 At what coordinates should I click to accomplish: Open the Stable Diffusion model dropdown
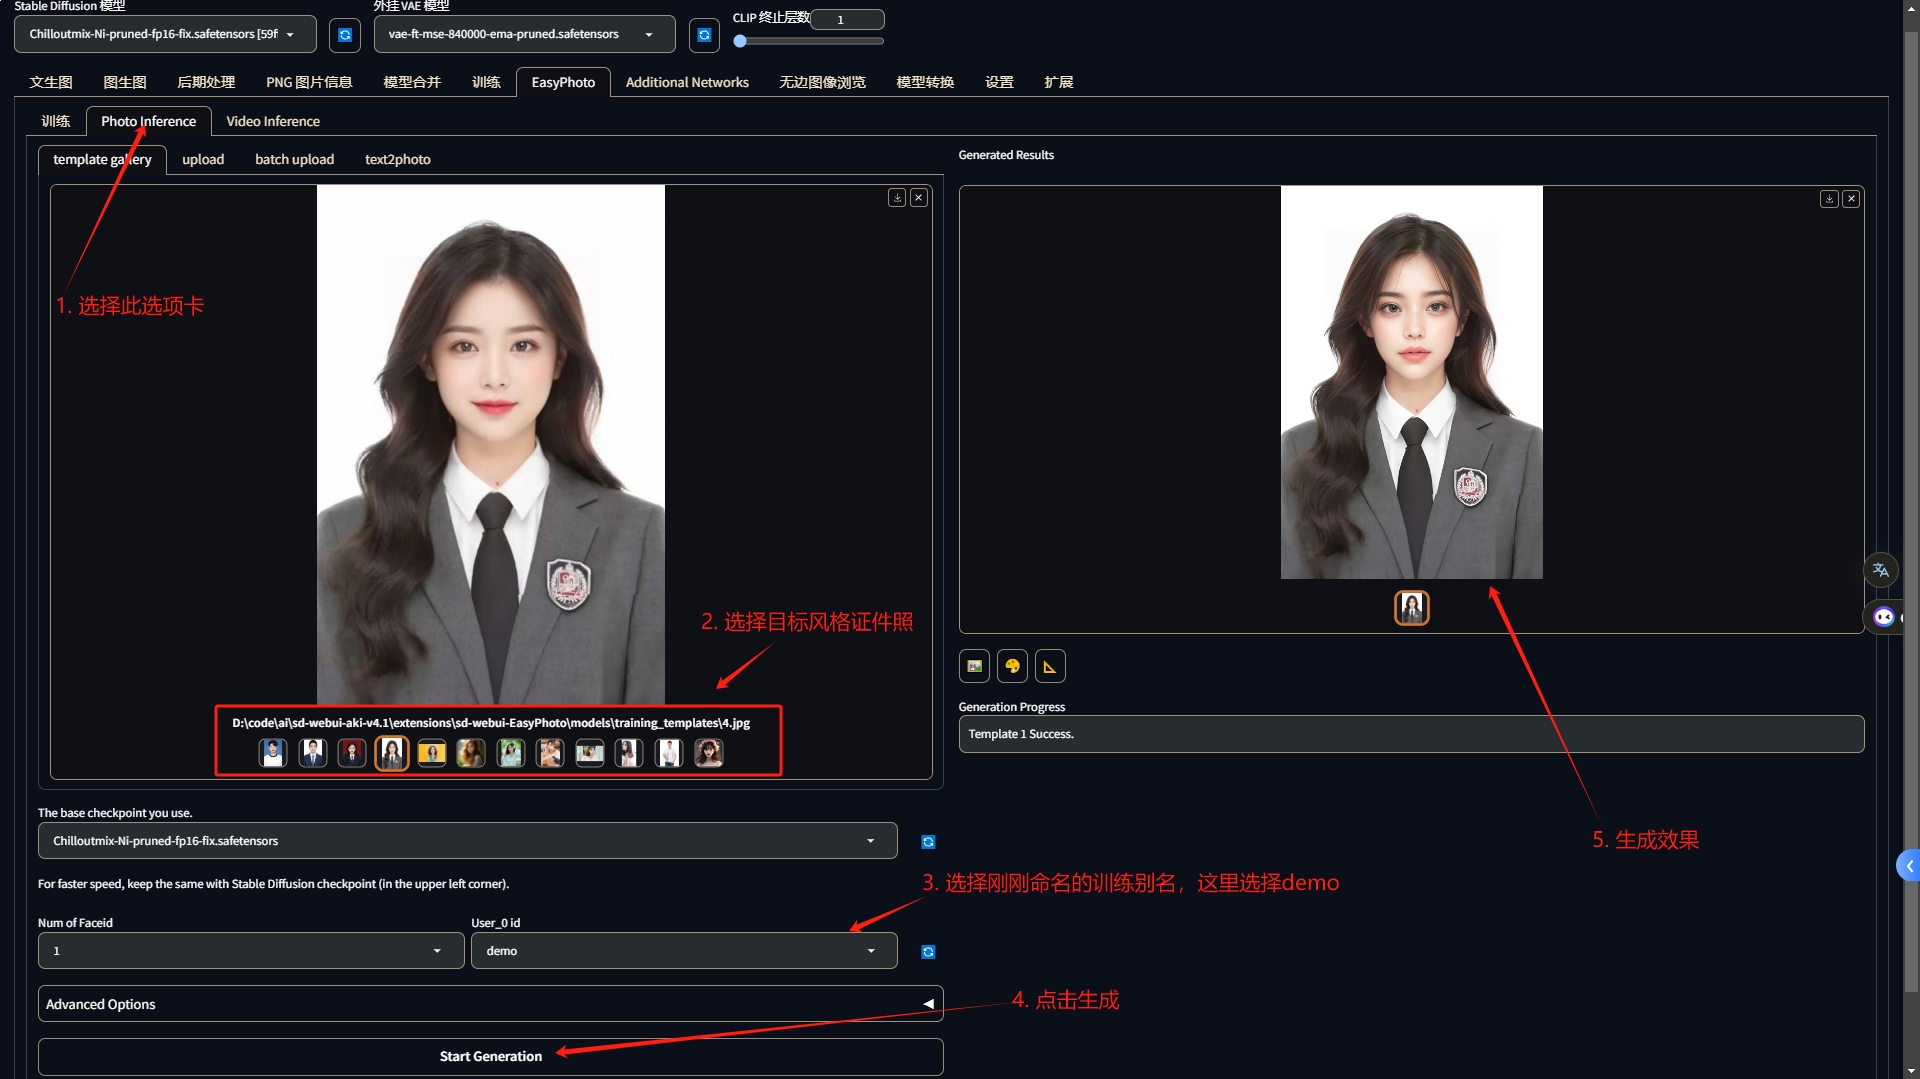click(x=165, y=34)
